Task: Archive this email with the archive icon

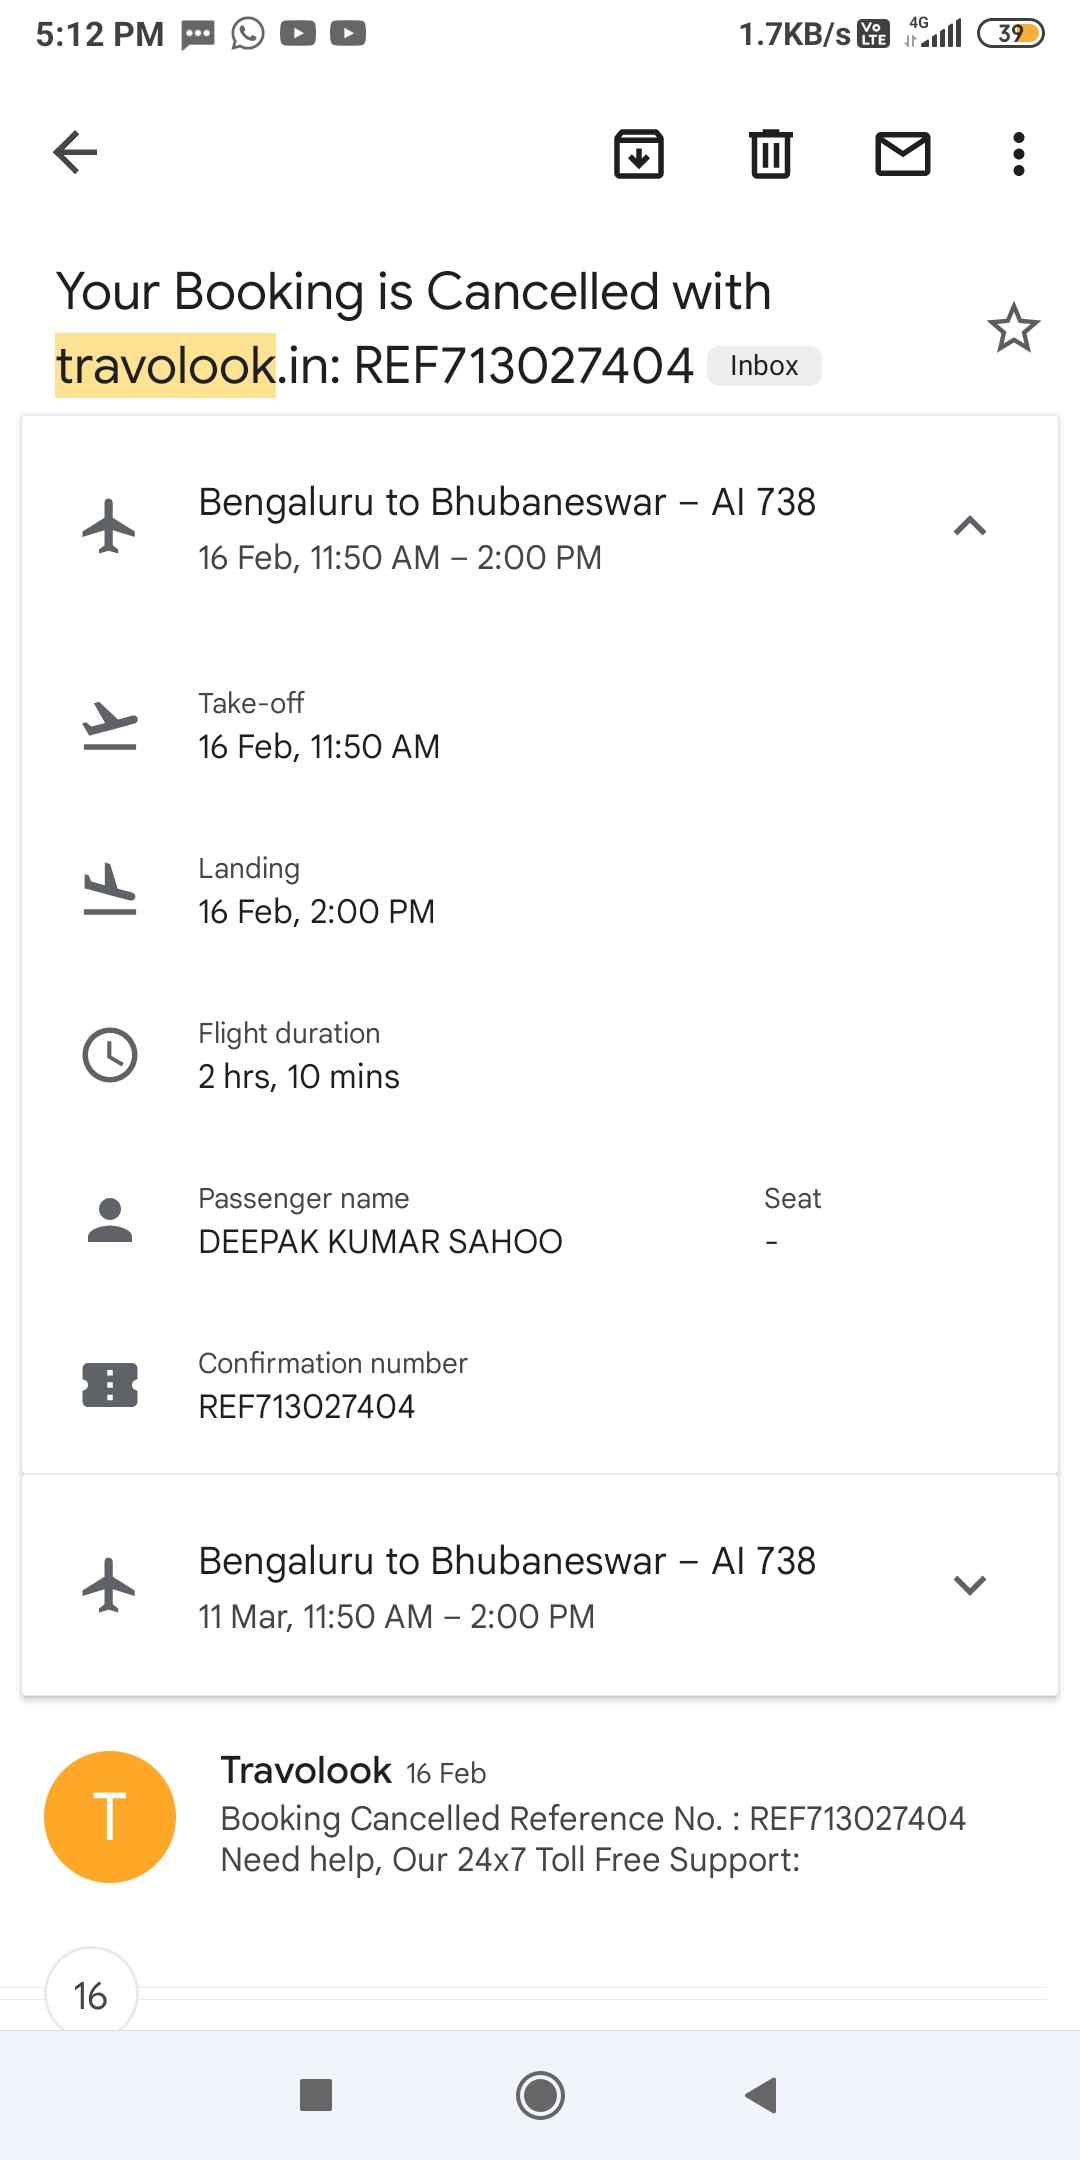Action: (639, 154)
